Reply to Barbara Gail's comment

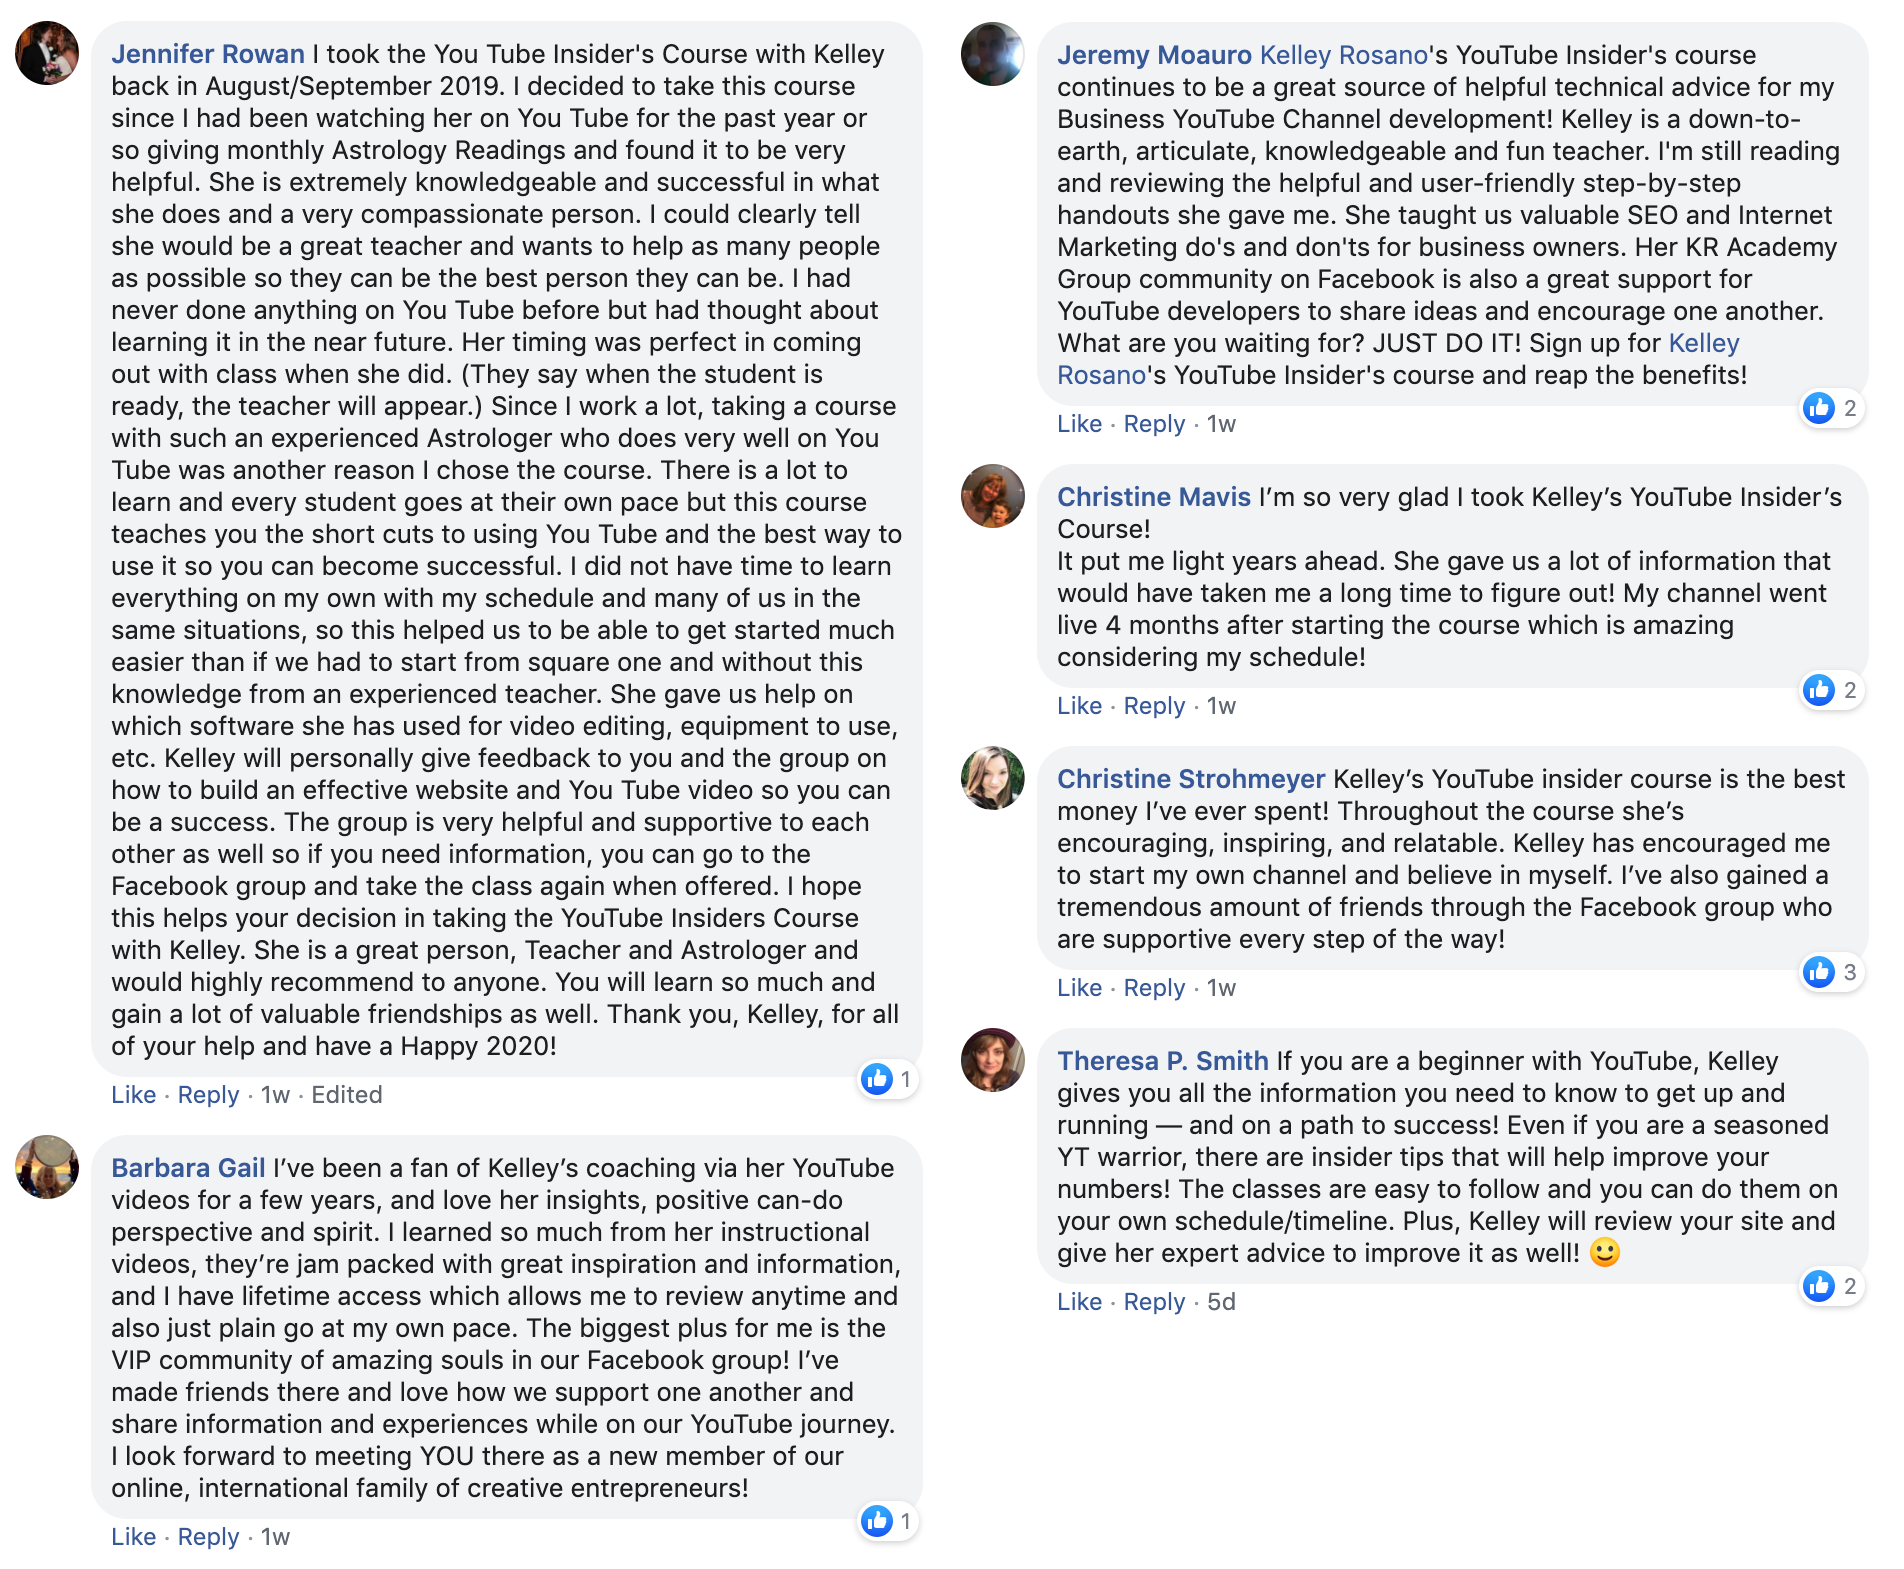(208, 1537)
